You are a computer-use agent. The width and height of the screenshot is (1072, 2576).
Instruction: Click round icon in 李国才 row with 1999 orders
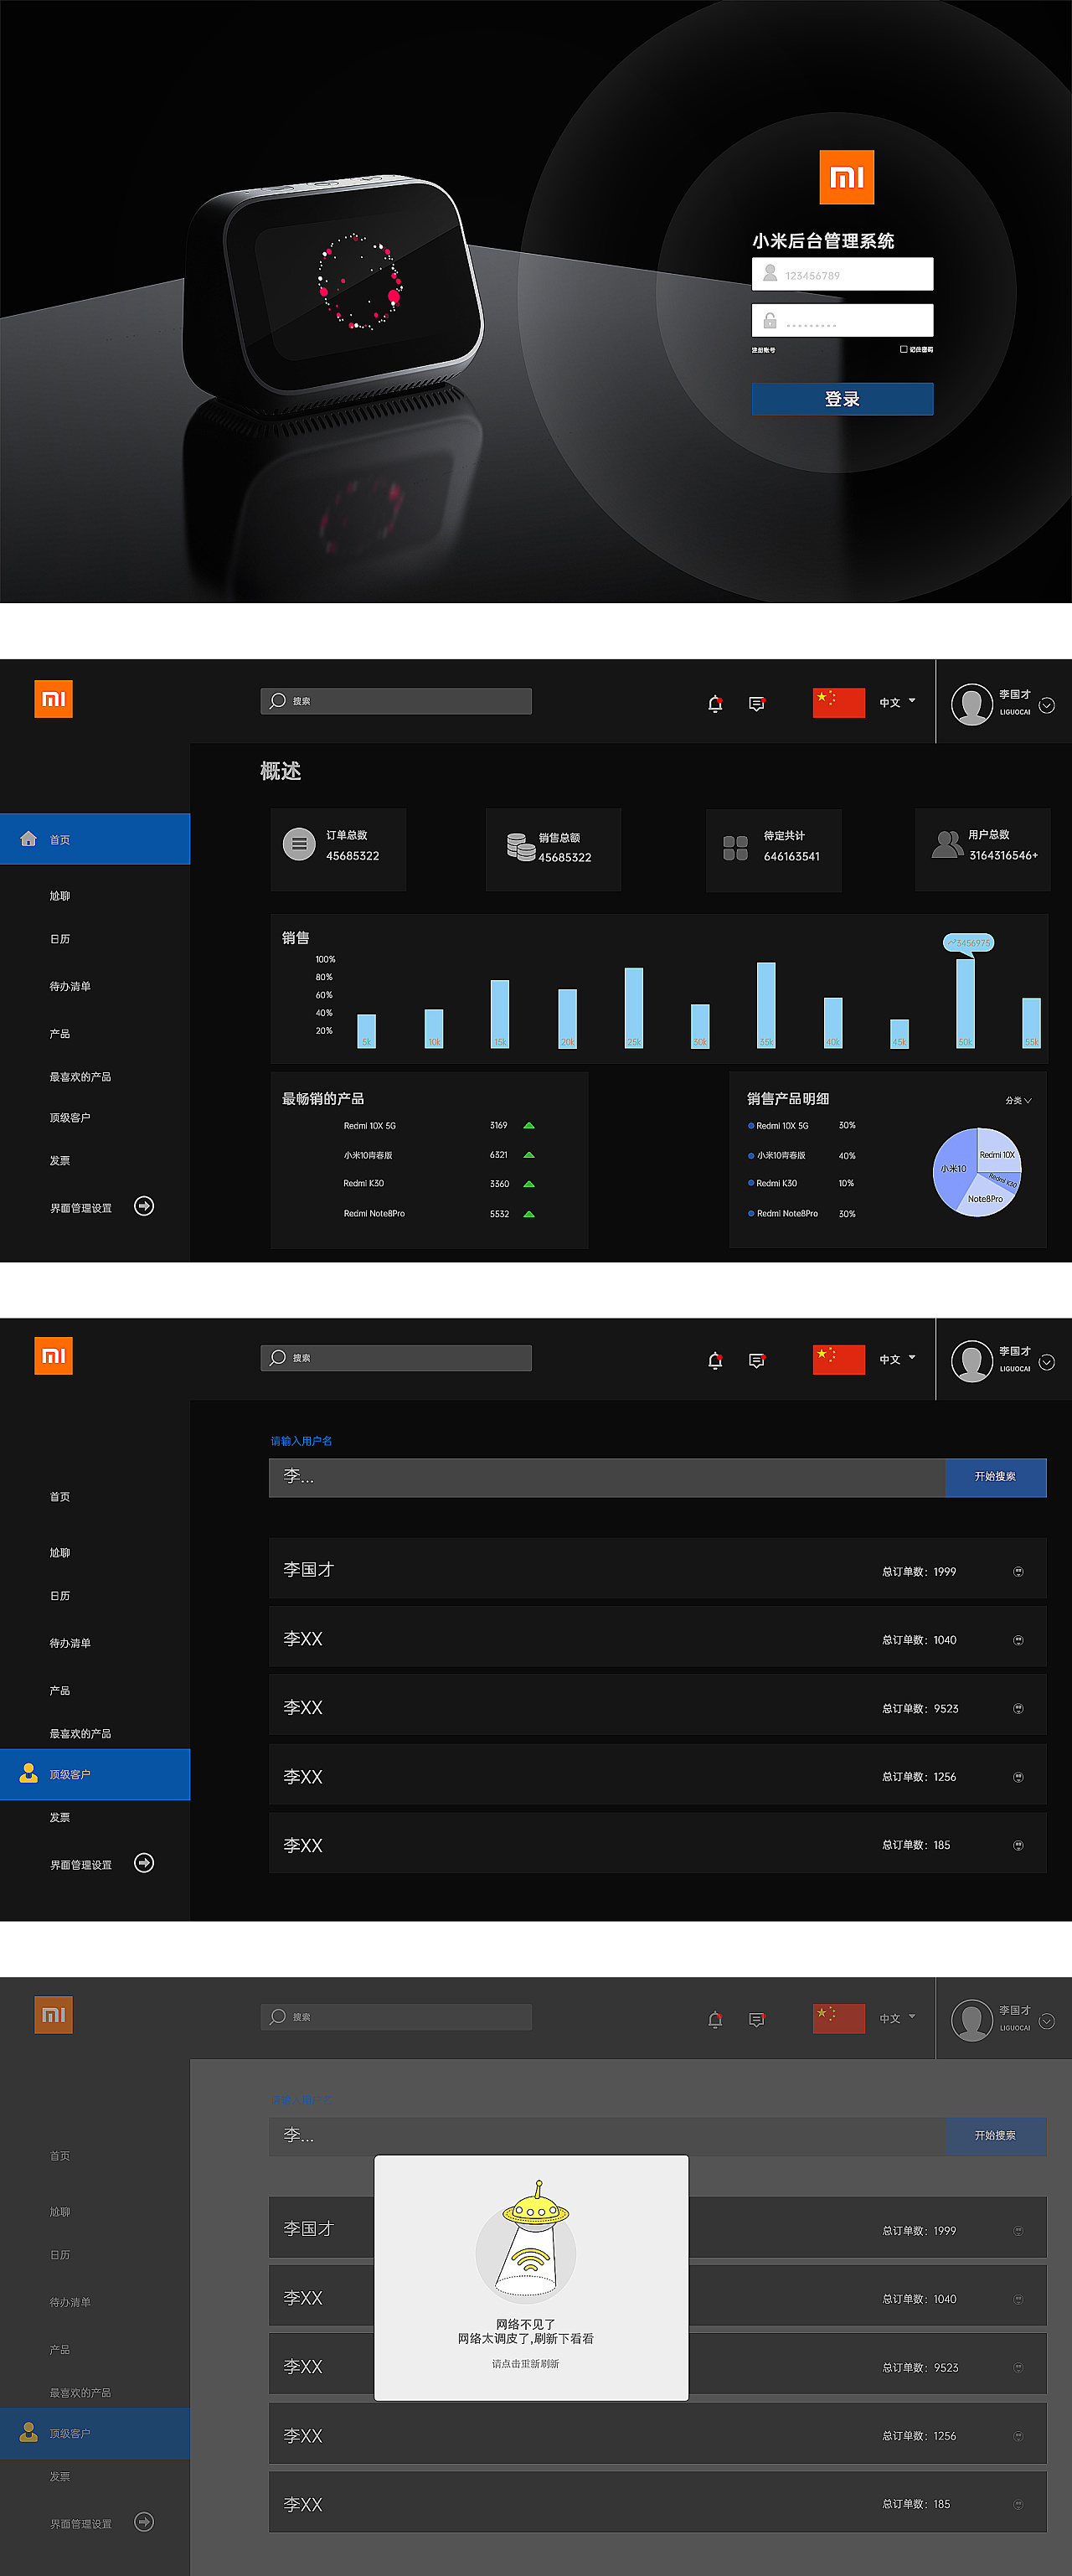pos(1018,1571)
